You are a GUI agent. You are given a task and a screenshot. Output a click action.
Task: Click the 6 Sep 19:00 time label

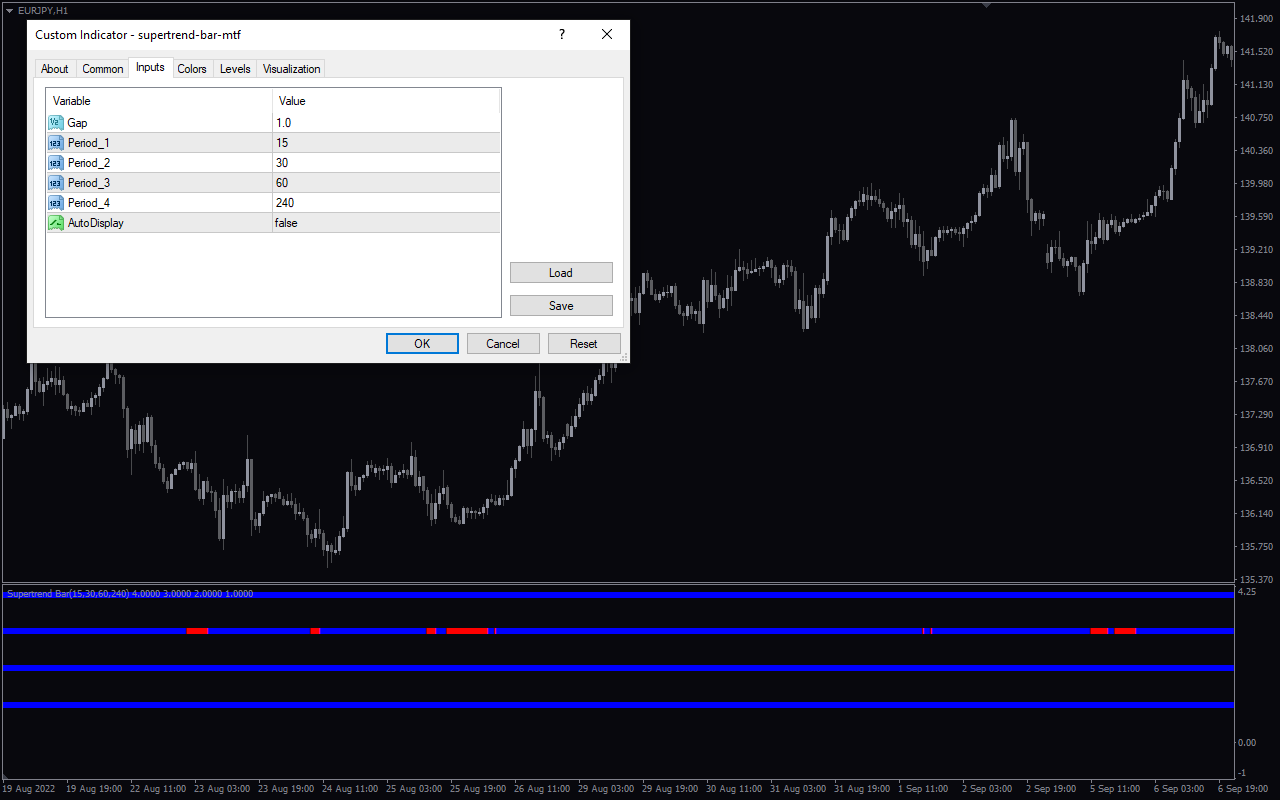tap(1245, 788)
